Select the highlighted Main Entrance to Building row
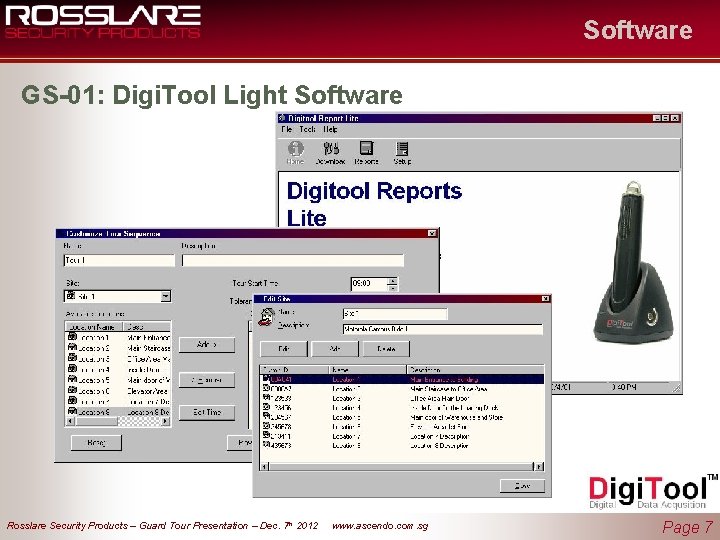Image resolution: width=720 pixels, height=540 pixels. (x=402, y=380)
